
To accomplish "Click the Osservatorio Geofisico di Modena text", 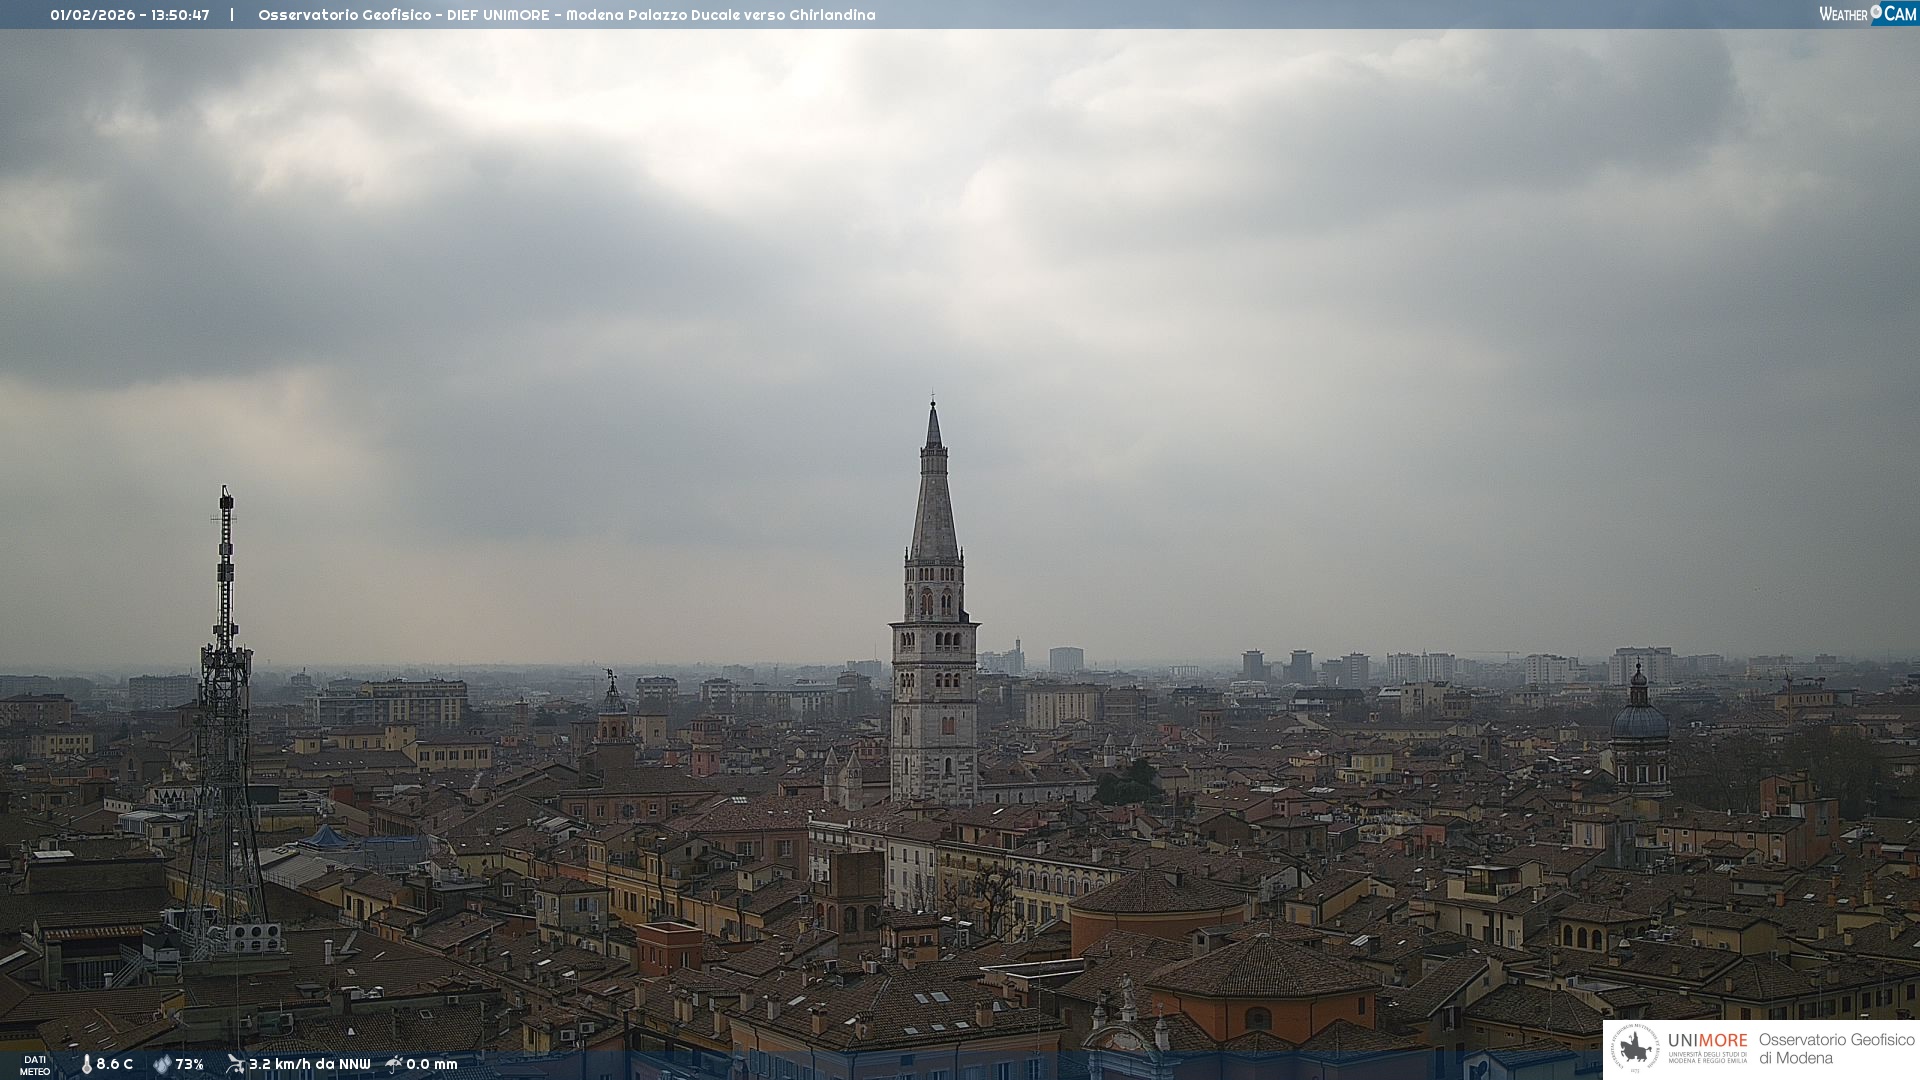I will (1836, 1049).
